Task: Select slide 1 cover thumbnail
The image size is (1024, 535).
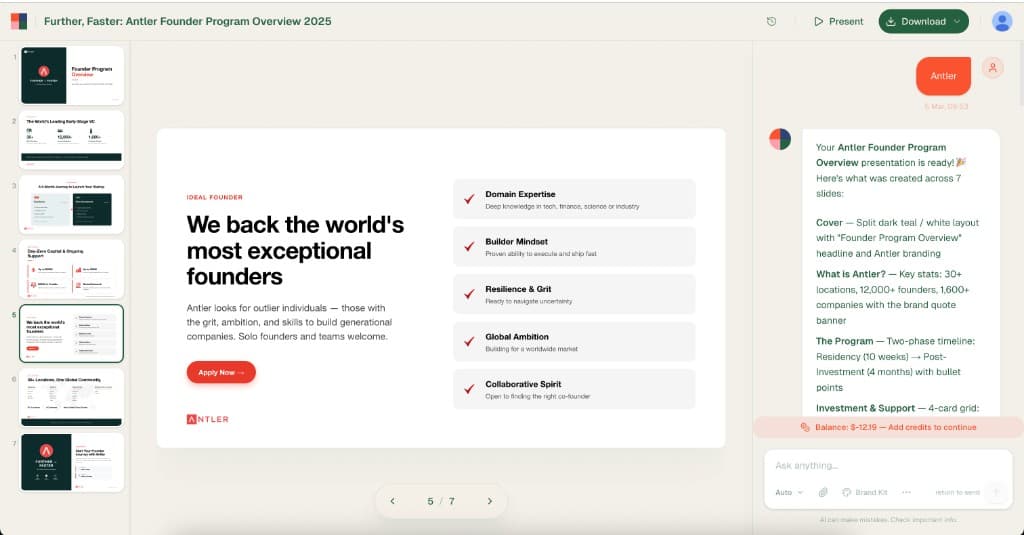Action: pos(72,75)
